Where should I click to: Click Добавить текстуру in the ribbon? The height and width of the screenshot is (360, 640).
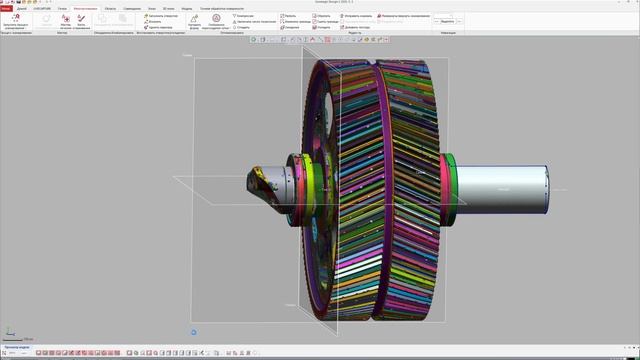(355, 27)
